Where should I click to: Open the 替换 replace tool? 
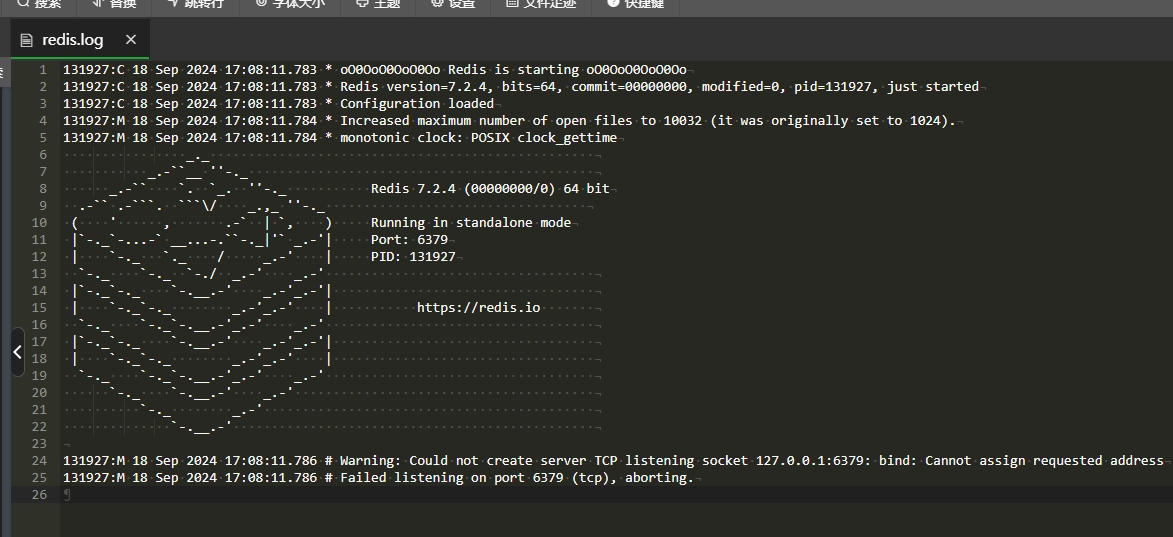[x=114, y=4]
